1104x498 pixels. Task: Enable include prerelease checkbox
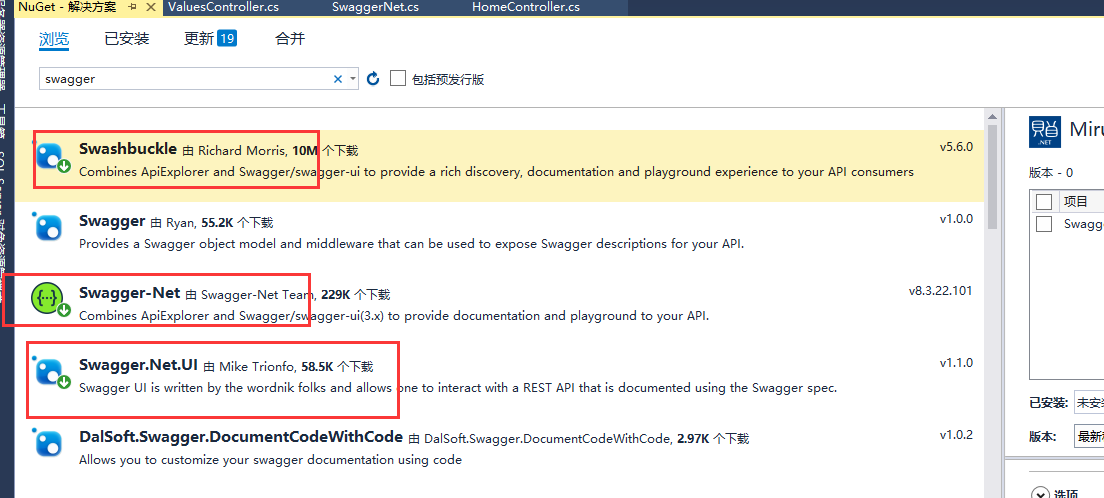click(x=399, y=78)
